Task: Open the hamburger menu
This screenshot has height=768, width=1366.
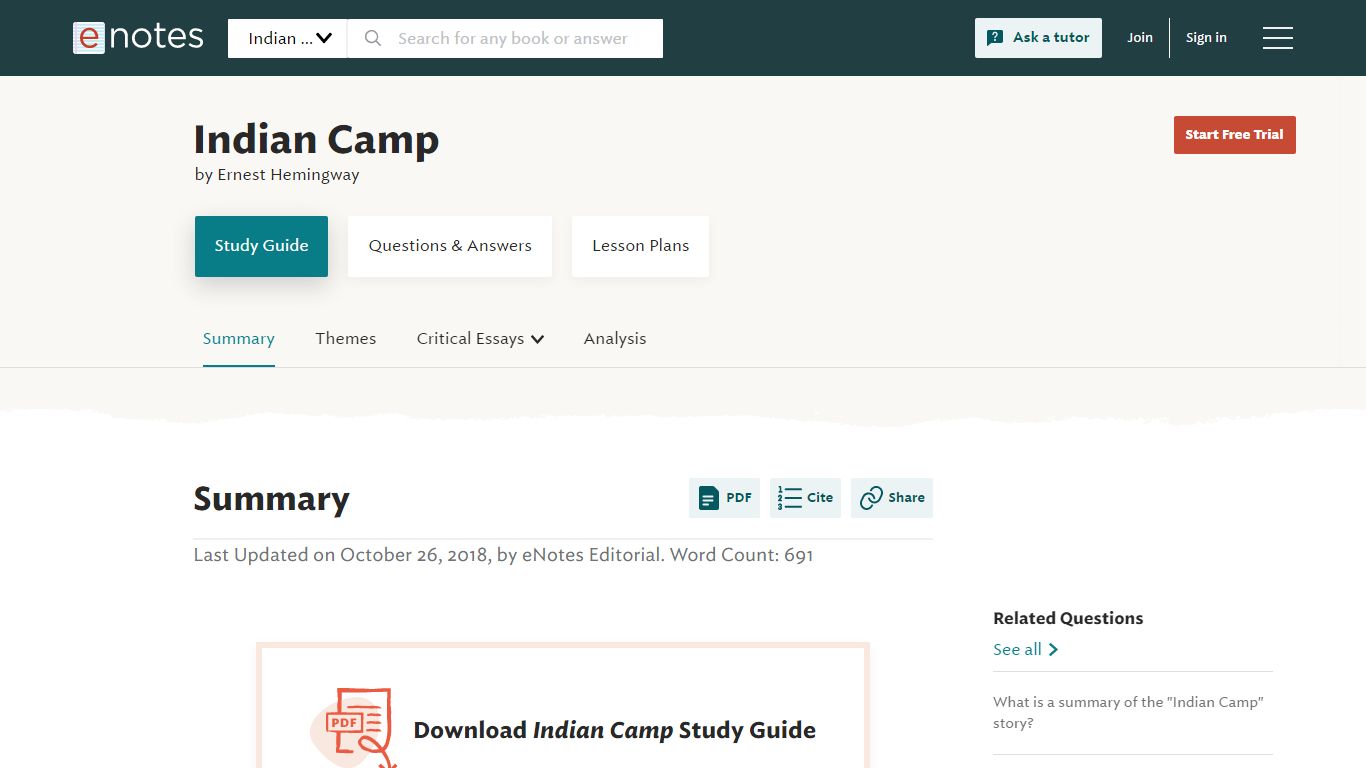Action: (x=1277, y=38)
